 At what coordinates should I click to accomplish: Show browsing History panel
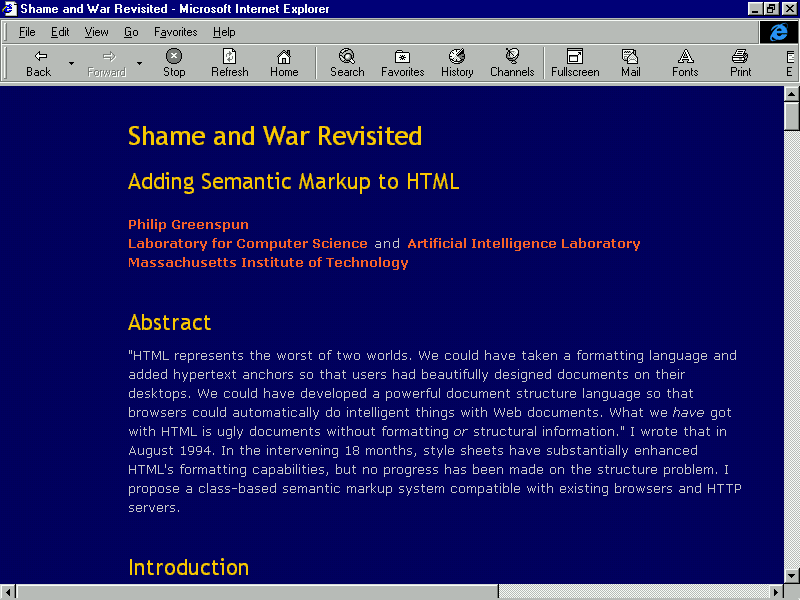[x=457, y=63]
